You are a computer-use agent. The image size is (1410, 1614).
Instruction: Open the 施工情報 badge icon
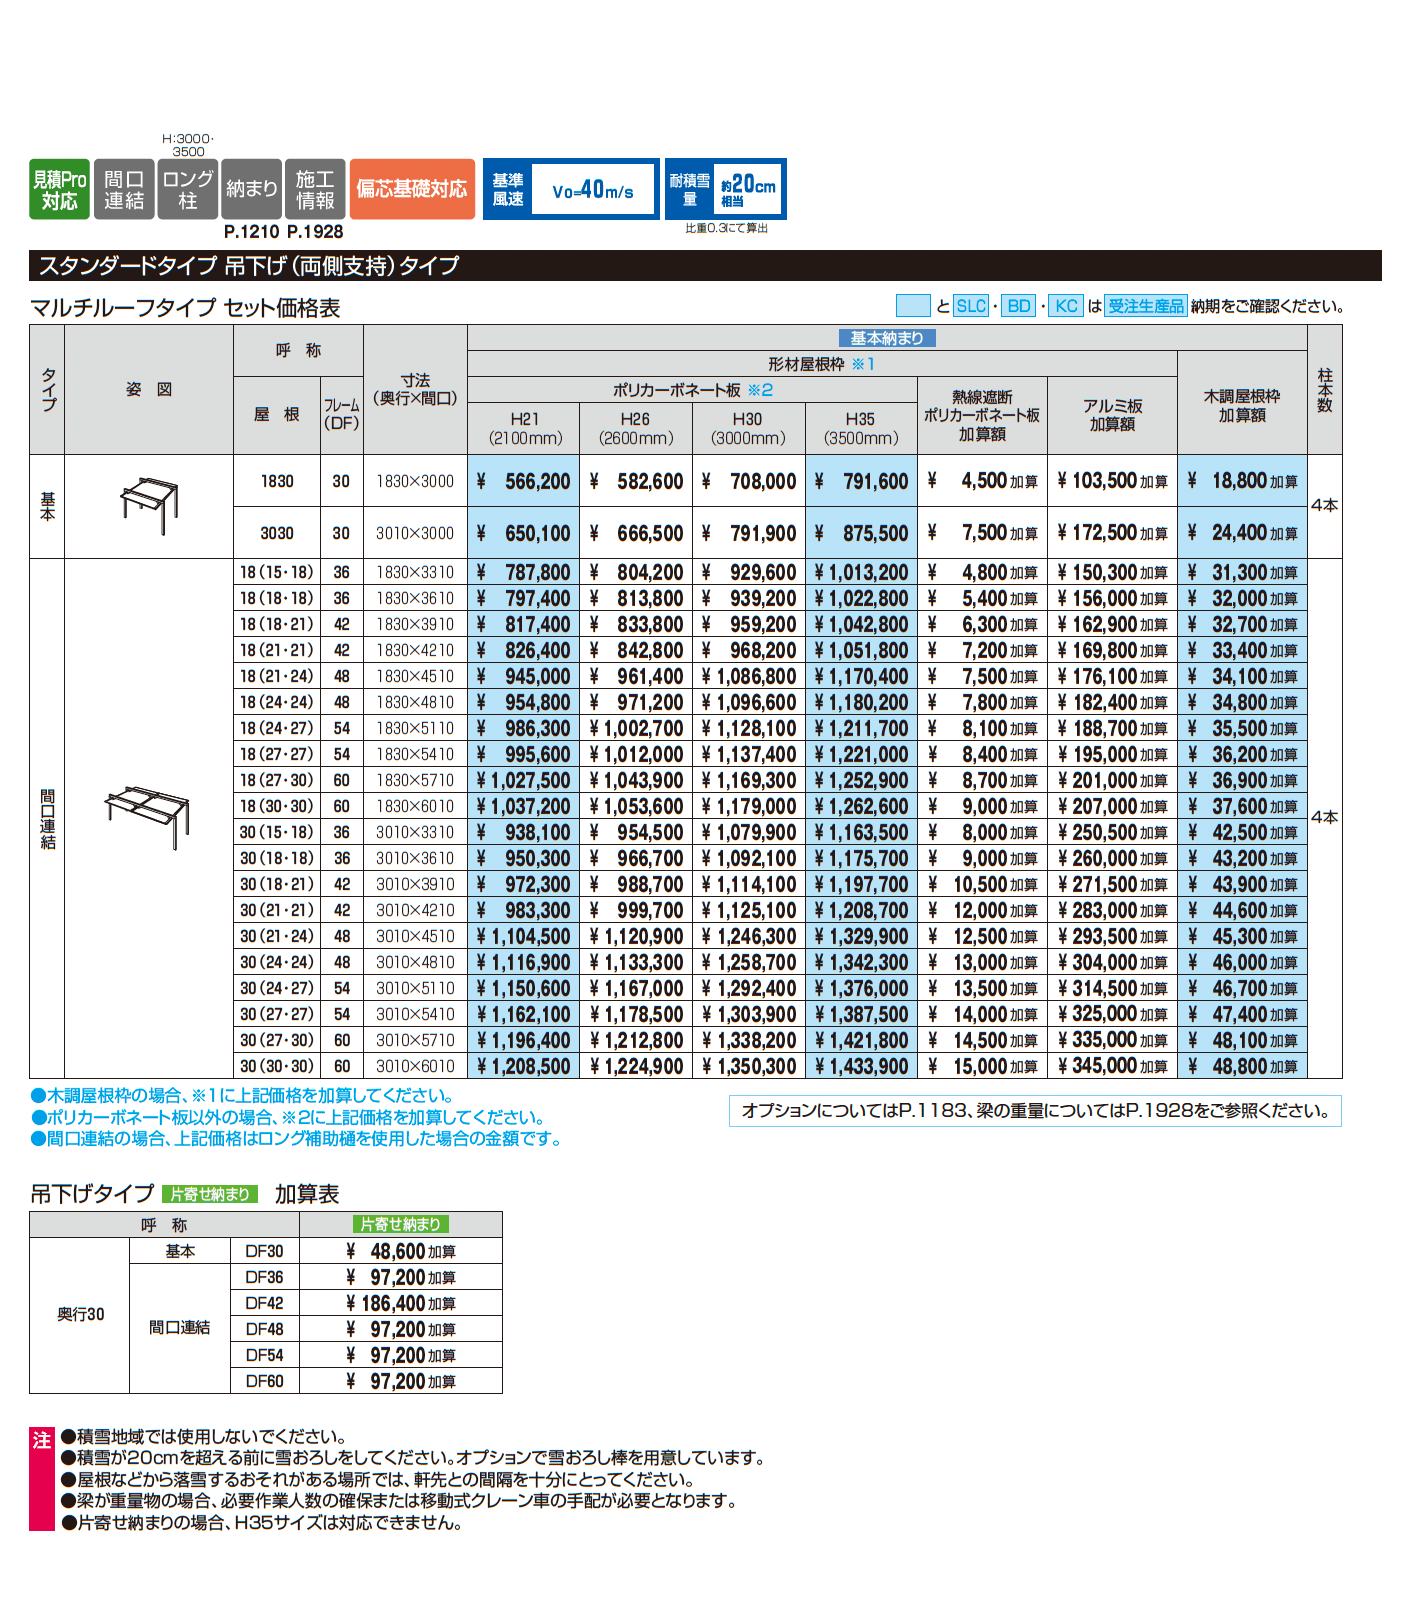(315, 189)
